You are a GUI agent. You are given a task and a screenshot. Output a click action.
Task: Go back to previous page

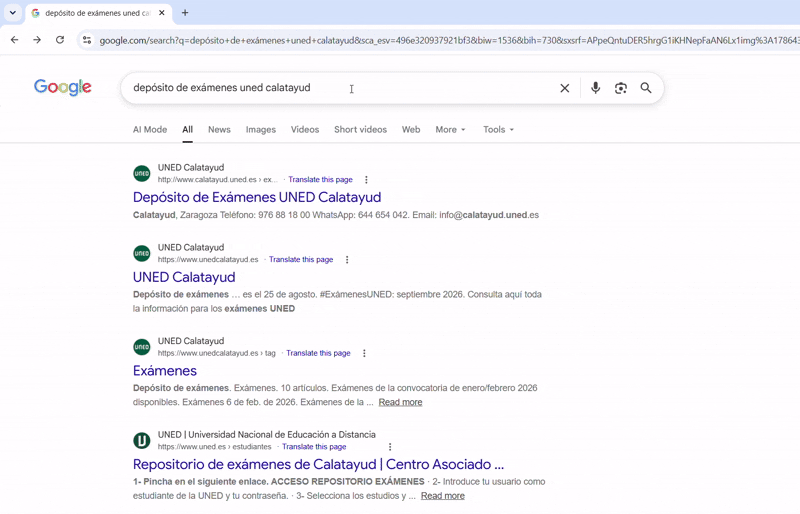tap(14, 40)
